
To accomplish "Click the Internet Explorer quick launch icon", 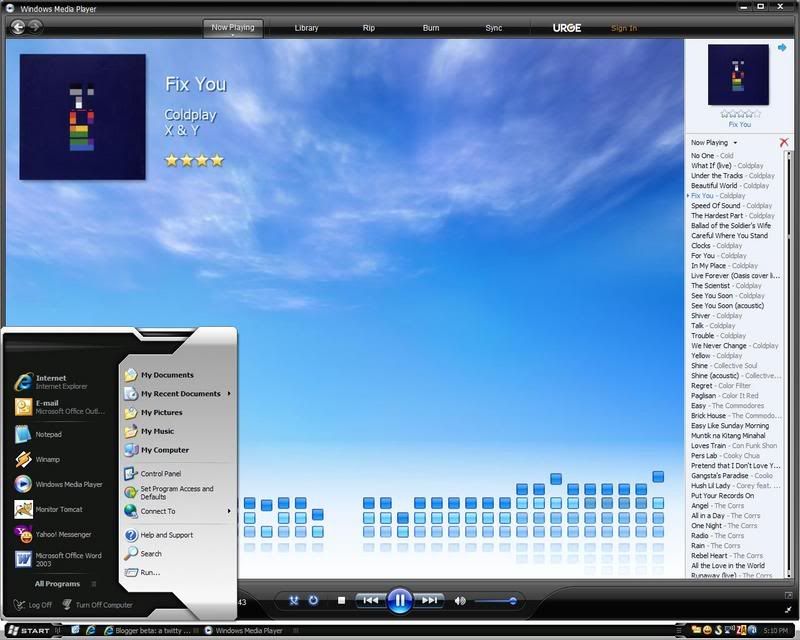I will (x=90, y=631).
